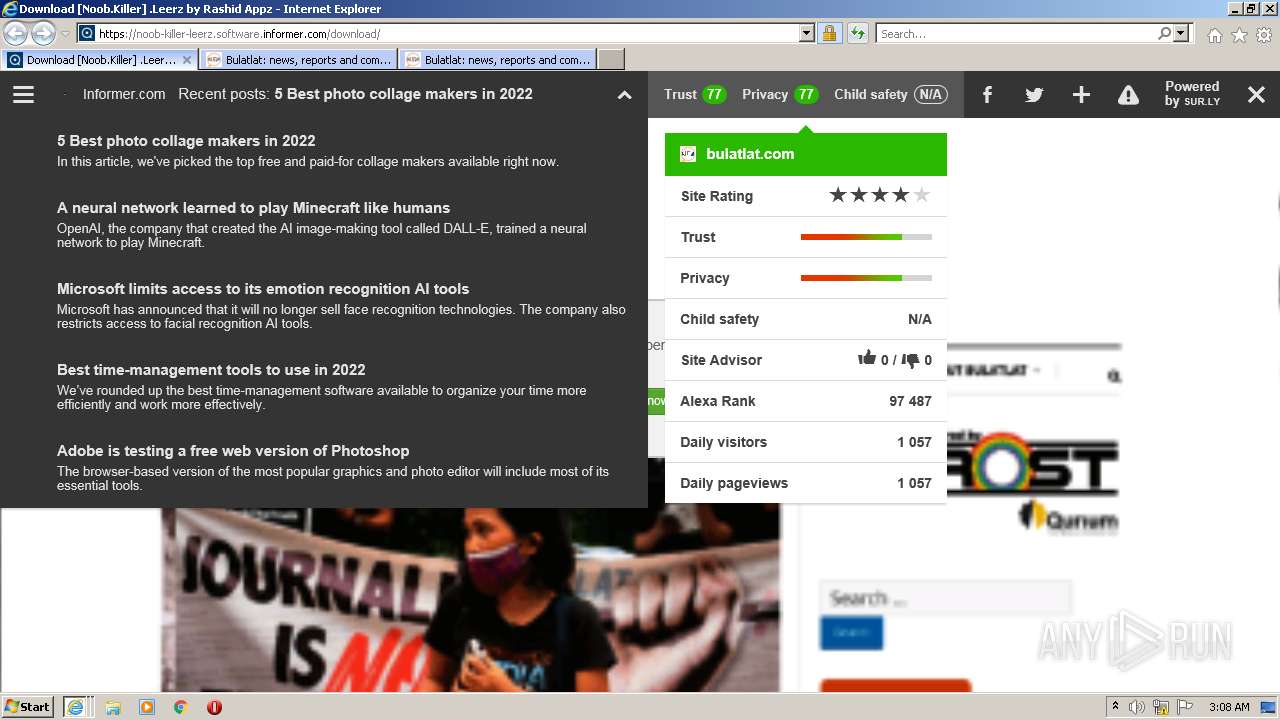Refresh page with the refresh icon
The image size is (1280, 720).
857,33
